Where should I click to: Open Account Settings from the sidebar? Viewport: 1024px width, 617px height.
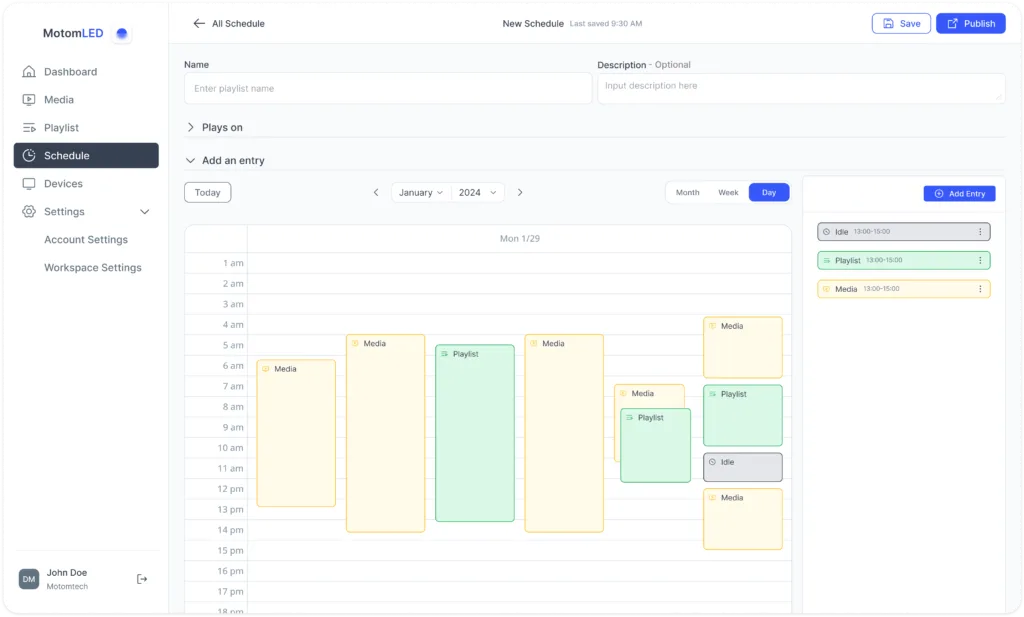[85, 239]
